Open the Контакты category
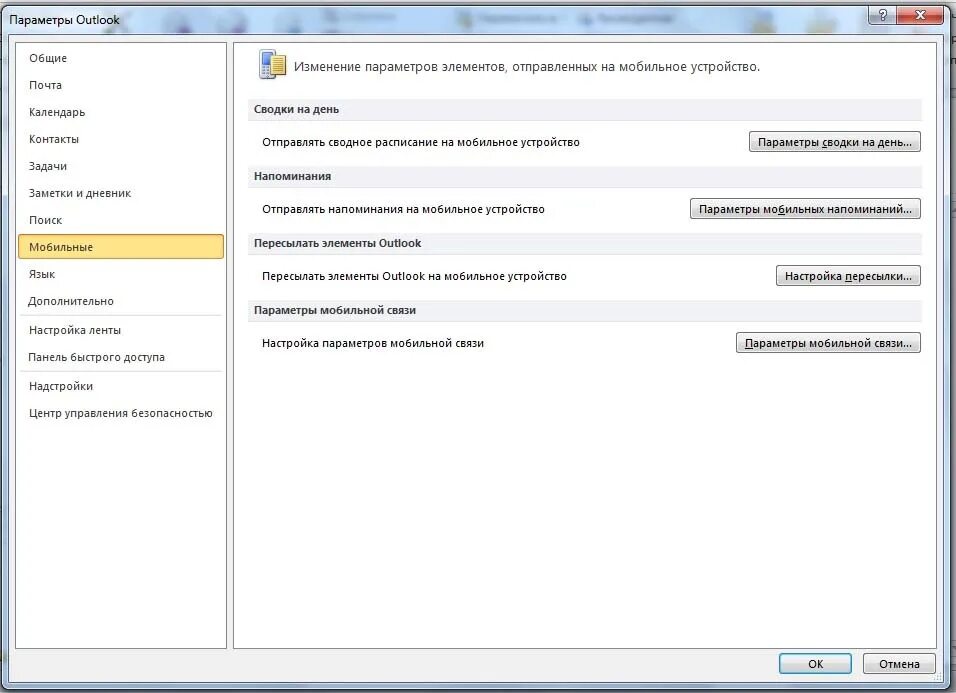This screenshot has width=956, height=693. 121,139
